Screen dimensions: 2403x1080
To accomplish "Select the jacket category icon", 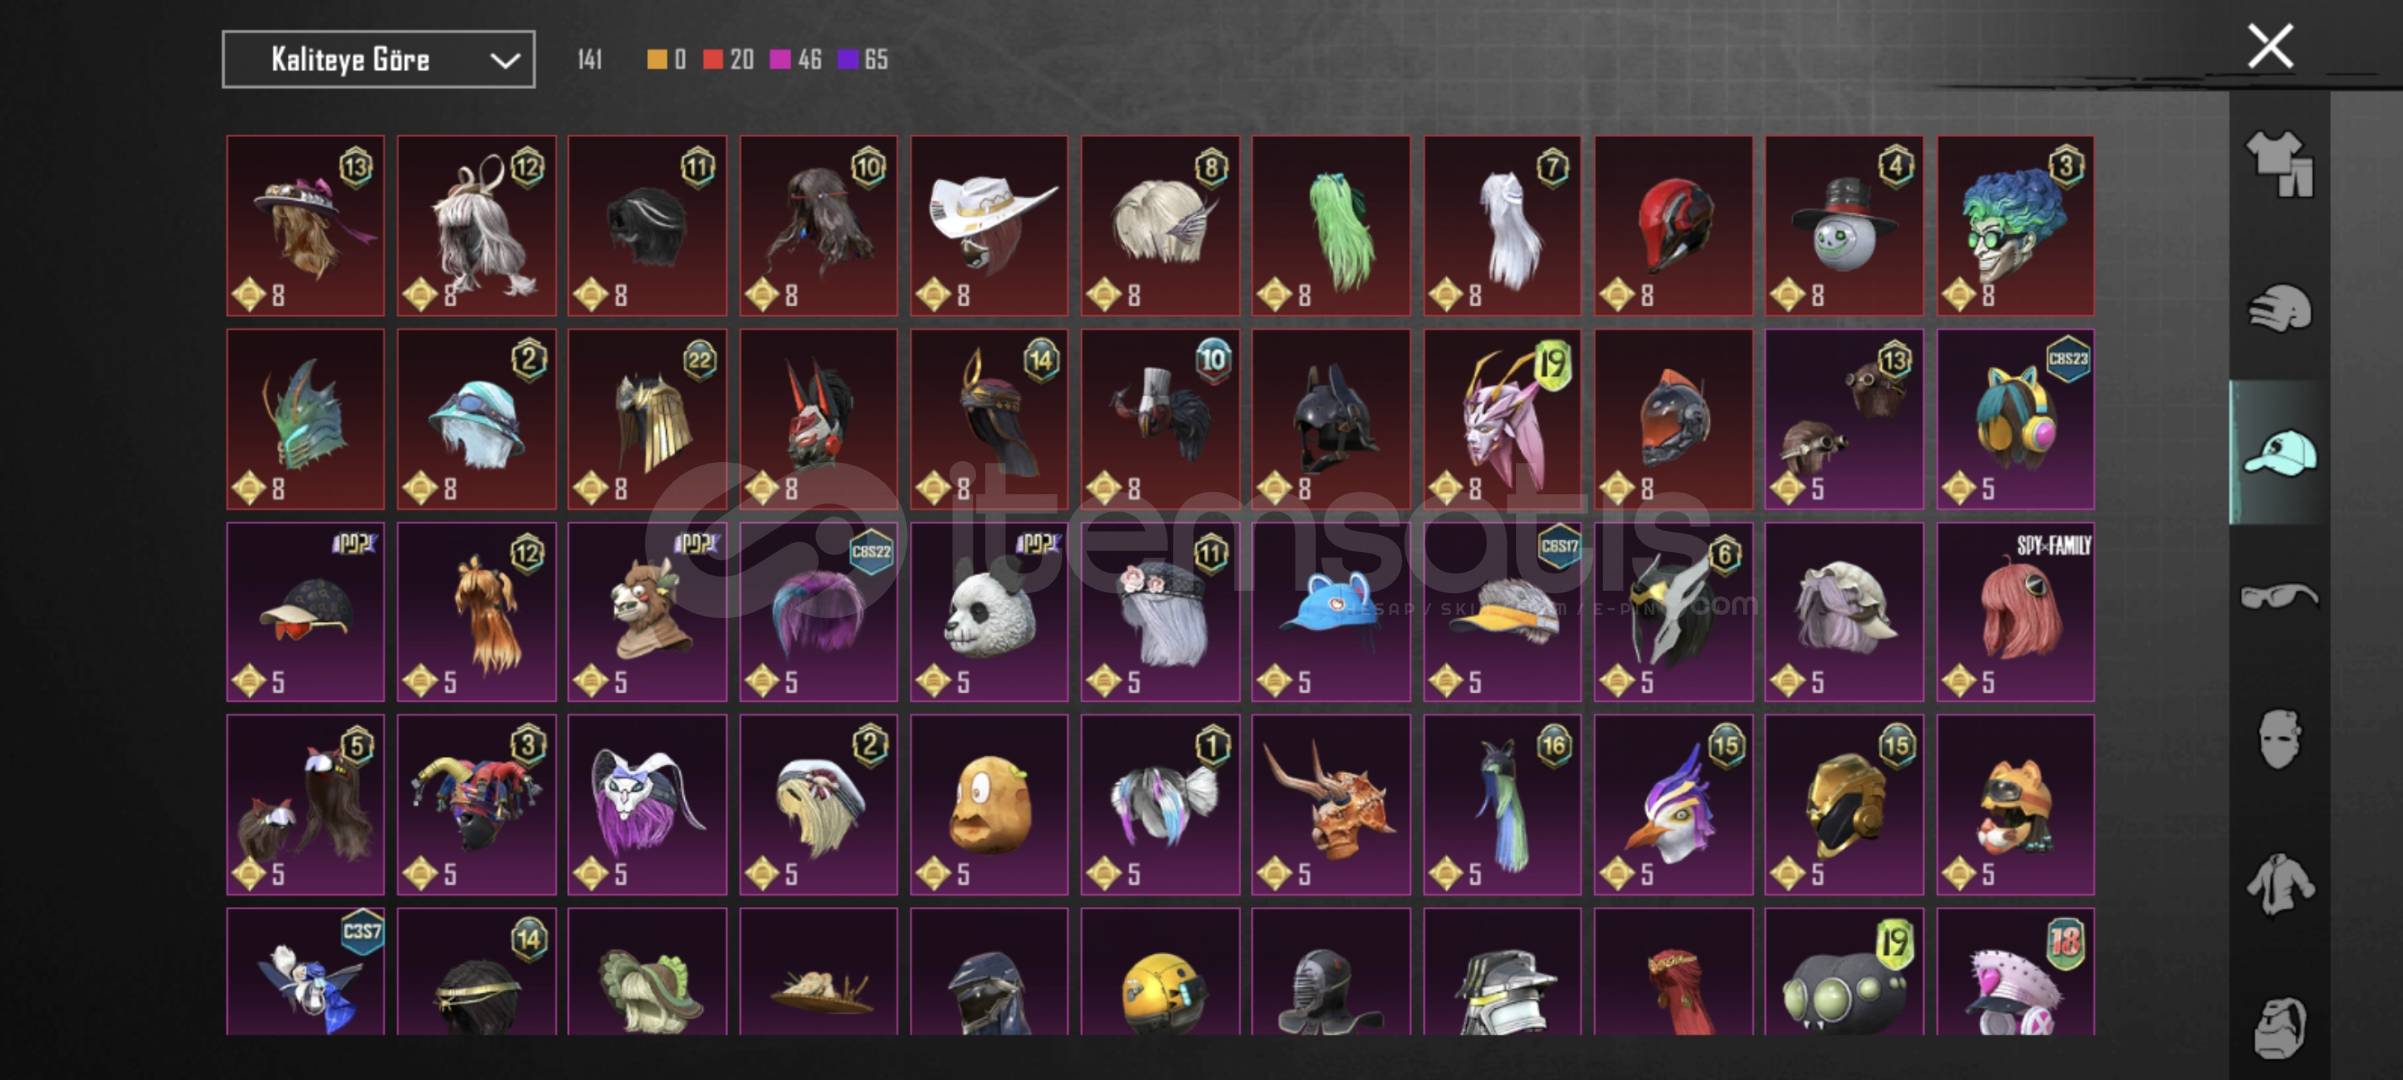I will 2279,883.
